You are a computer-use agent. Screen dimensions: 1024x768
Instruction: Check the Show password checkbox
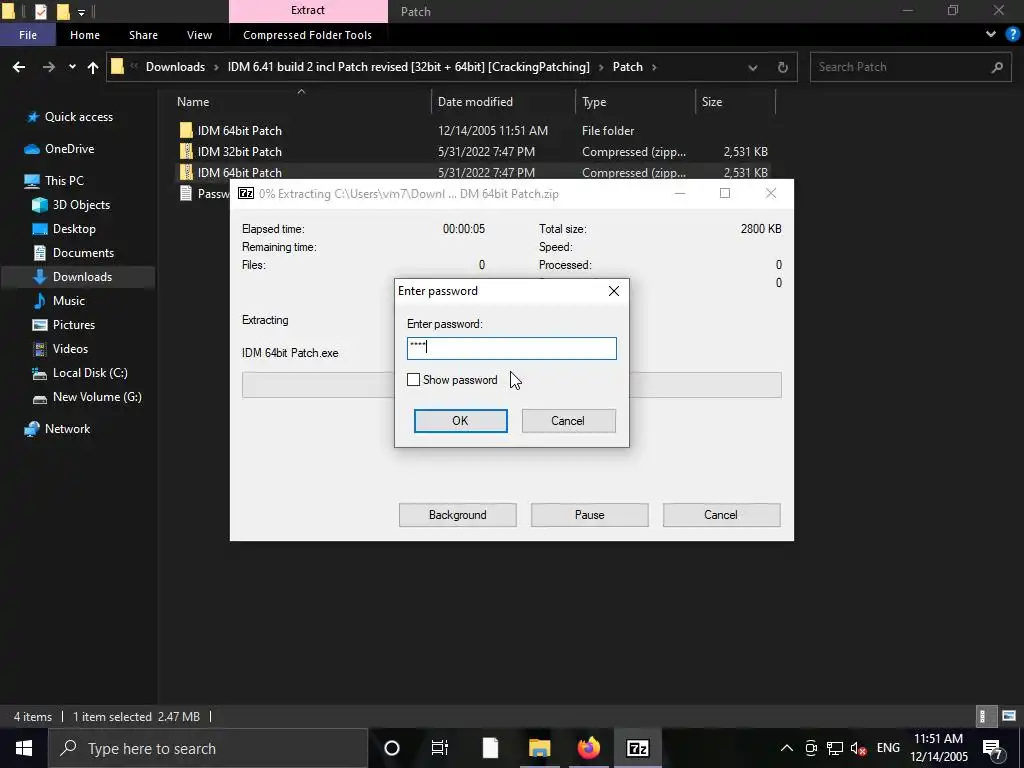(413, 379)
